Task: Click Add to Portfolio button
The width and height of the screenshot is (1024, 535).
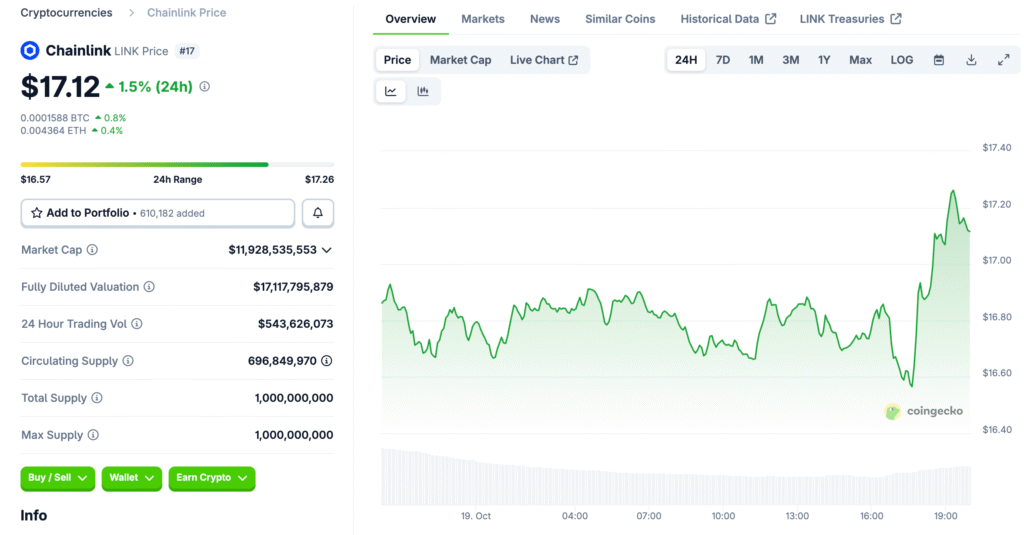Action: pos(158,213)
